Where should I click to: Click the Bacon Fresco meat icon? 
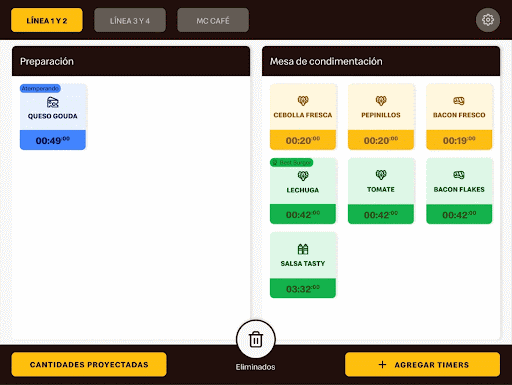pos(459,101)
